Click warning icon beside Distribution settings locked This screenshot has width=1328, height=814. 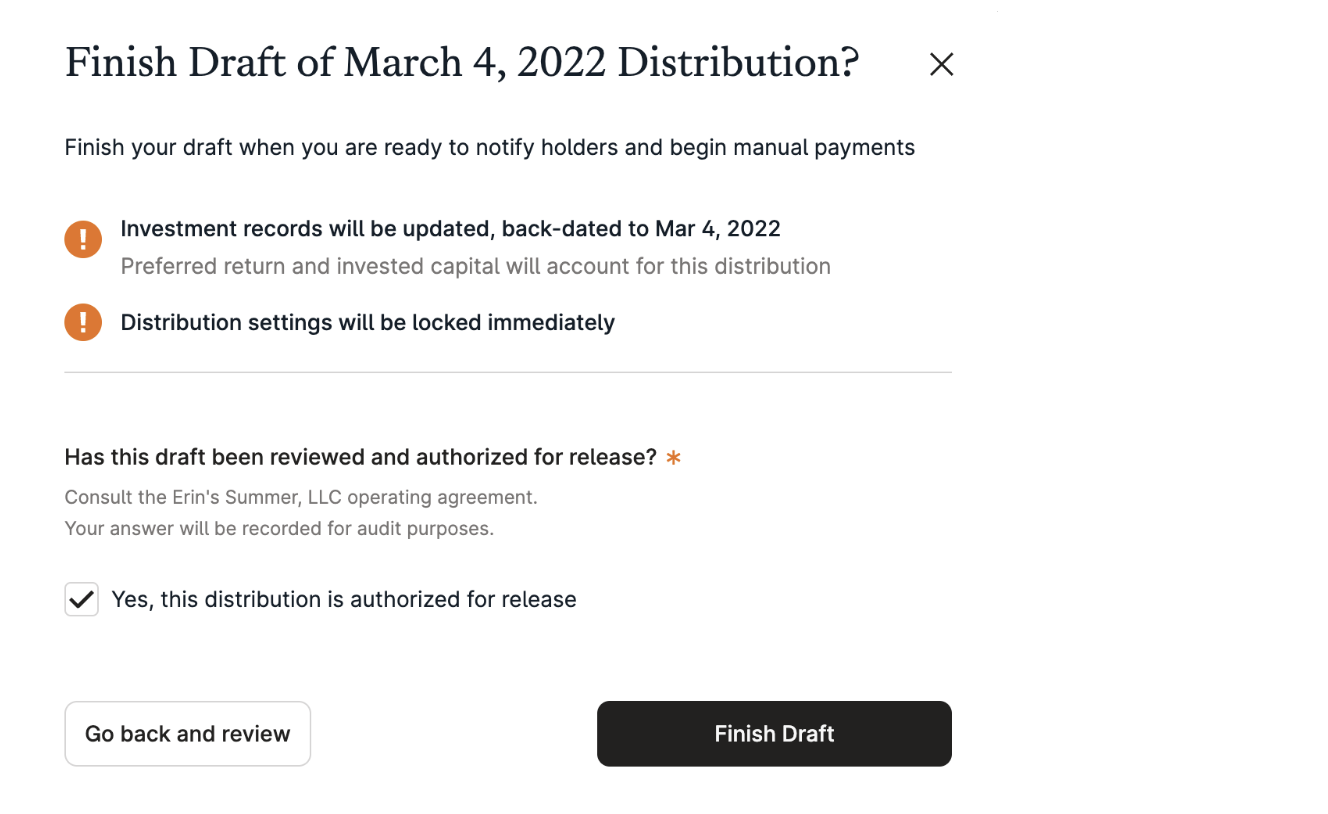[x=83, y=322]
